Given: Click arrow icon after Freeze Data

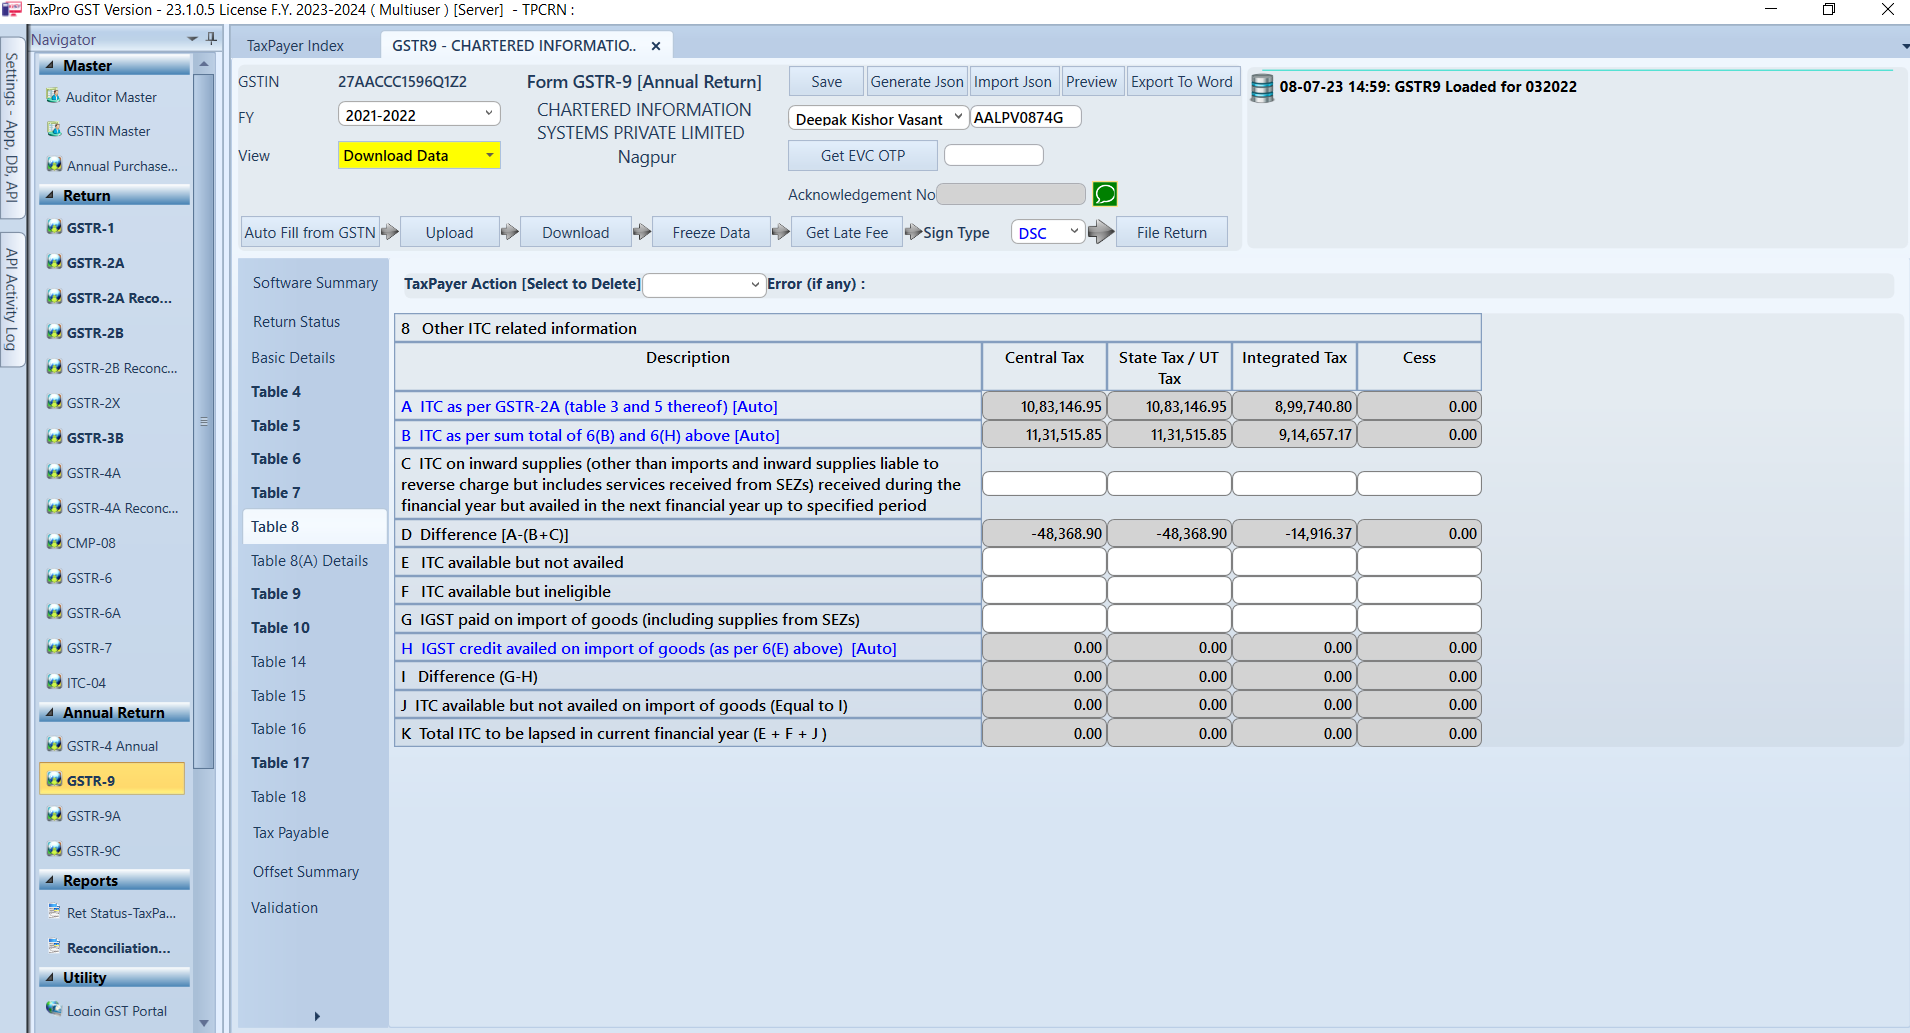Looking at the screenshot, I should [x=781, y=232].
